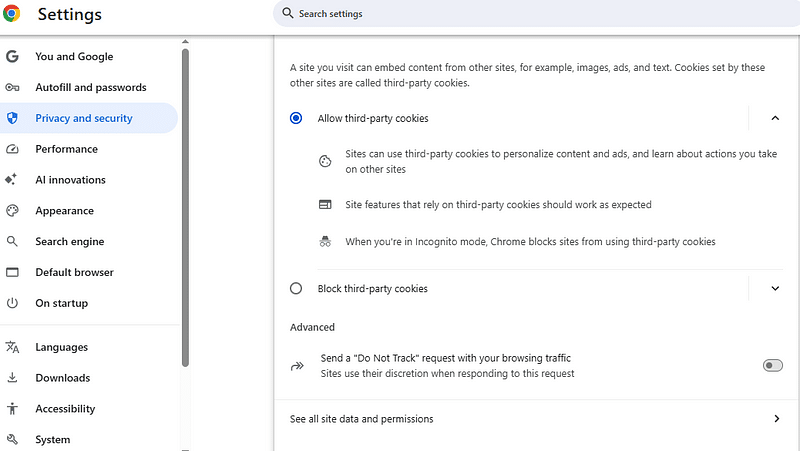Open the Search engine settings page
This screenshot has height=451, width=800.
click(x=70, y=242)
